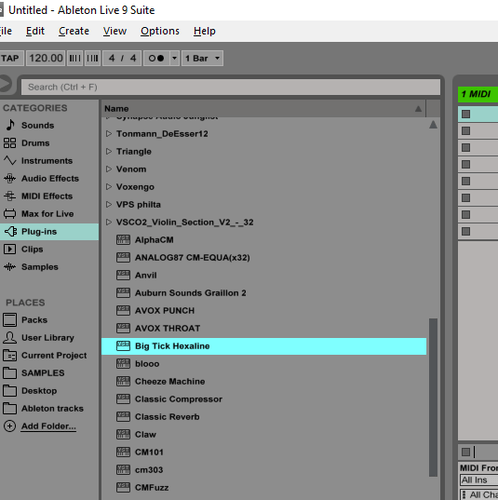The width and height of the screenshot is (498, 500).
Task: Select the Plug-ins category
Action: tap(49, 231)
